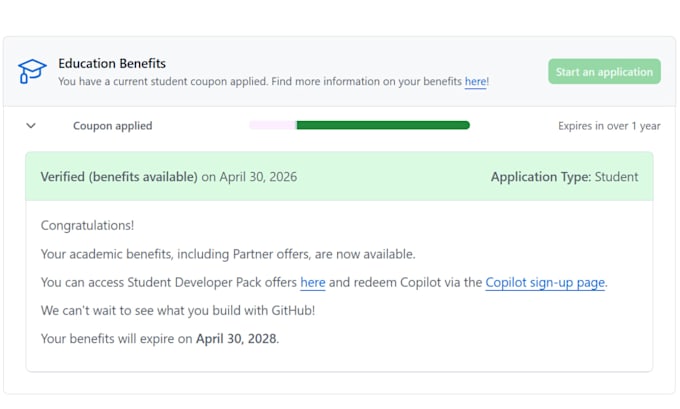Click the 'Education Benefits' heading
The height and width of the screenshot is (409, 680).
coord(112,63)
